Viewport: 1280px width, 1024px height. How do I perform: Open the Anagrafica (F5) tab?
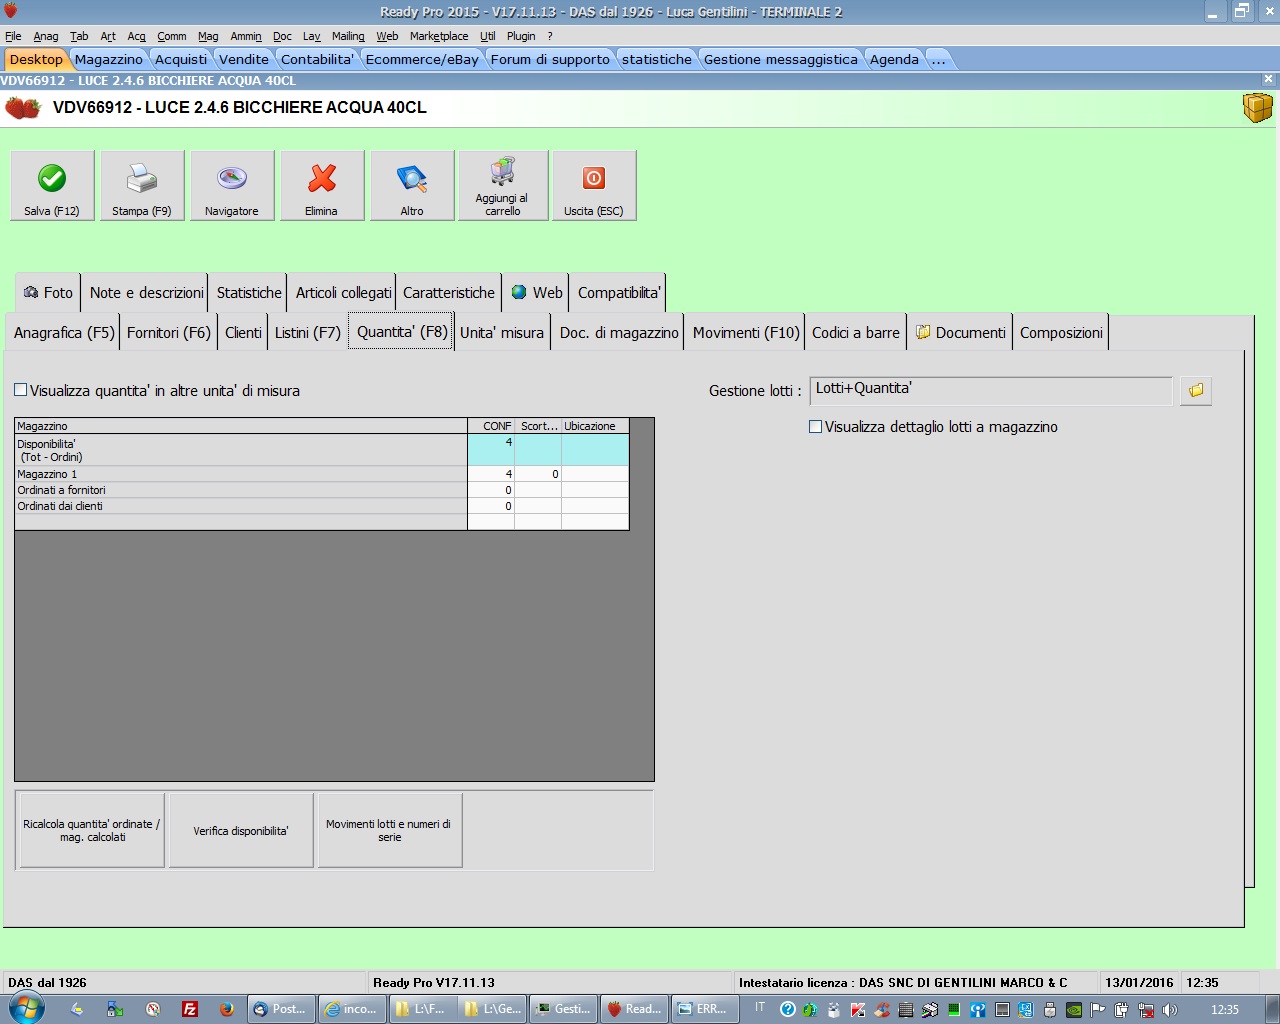click(x=64, y=333)
